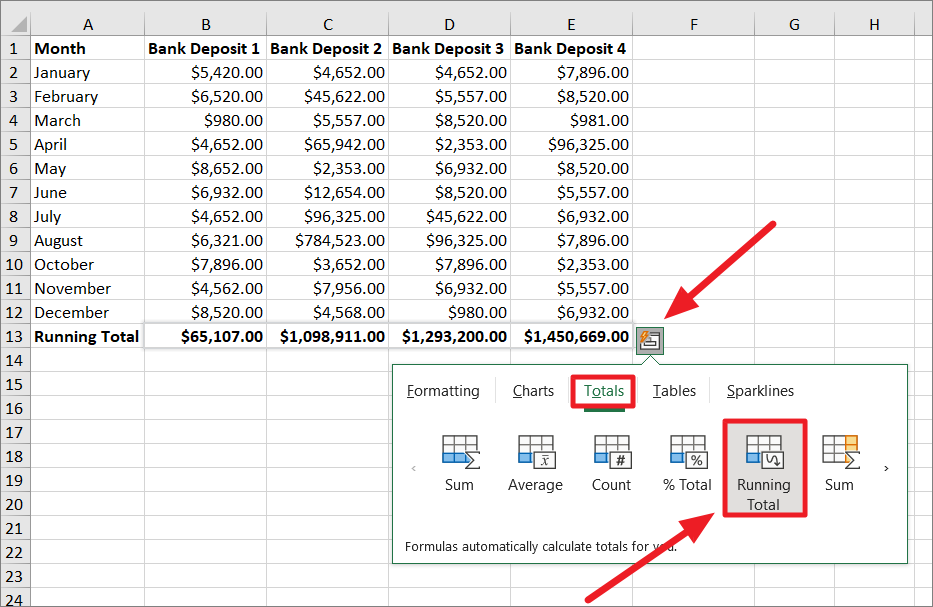
Task: Activate the Totals tab
Action: coord(602,391)
